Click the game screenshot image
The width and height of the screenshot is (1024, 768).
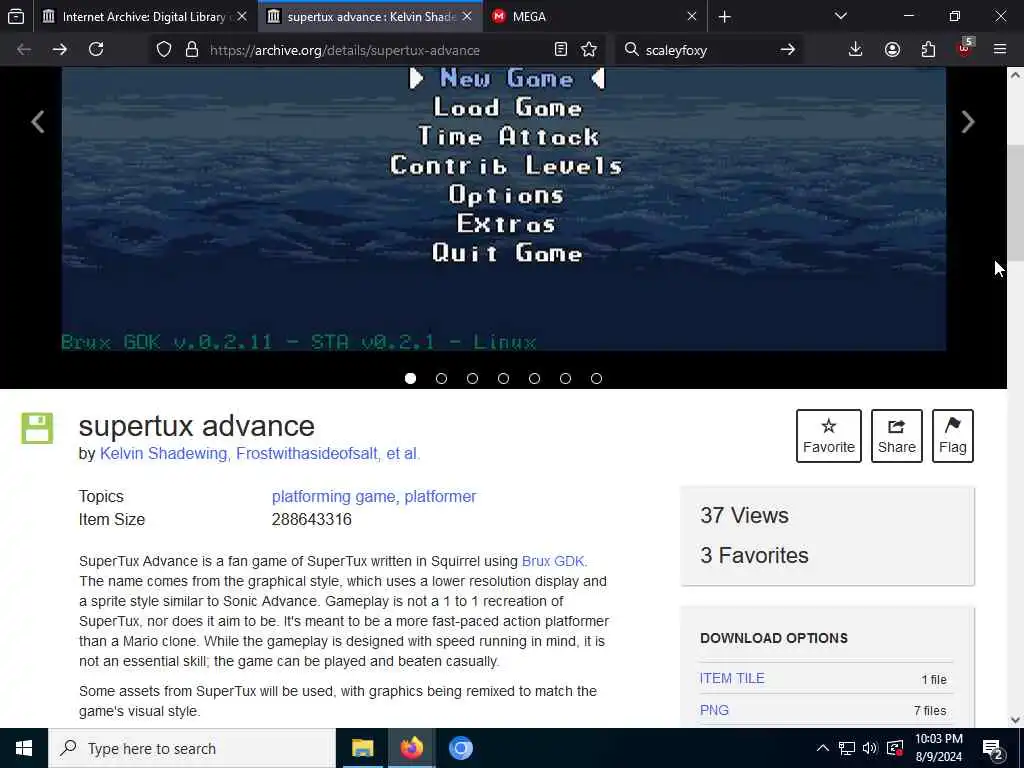[x=504, y=209]
